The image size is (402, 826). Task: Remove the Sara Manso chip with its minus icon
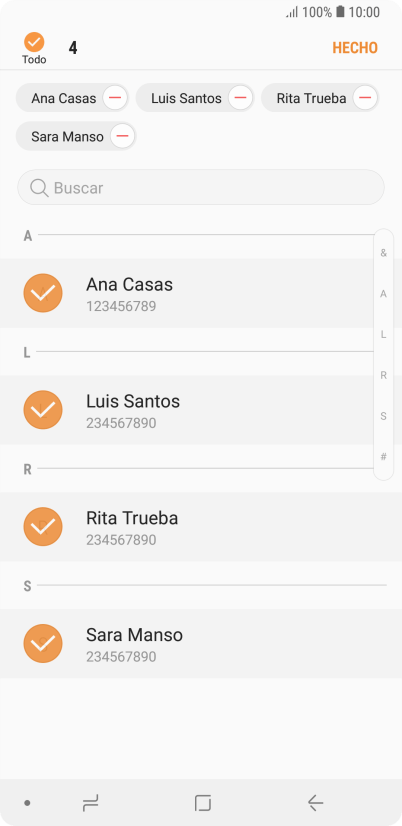coord(122,136)
